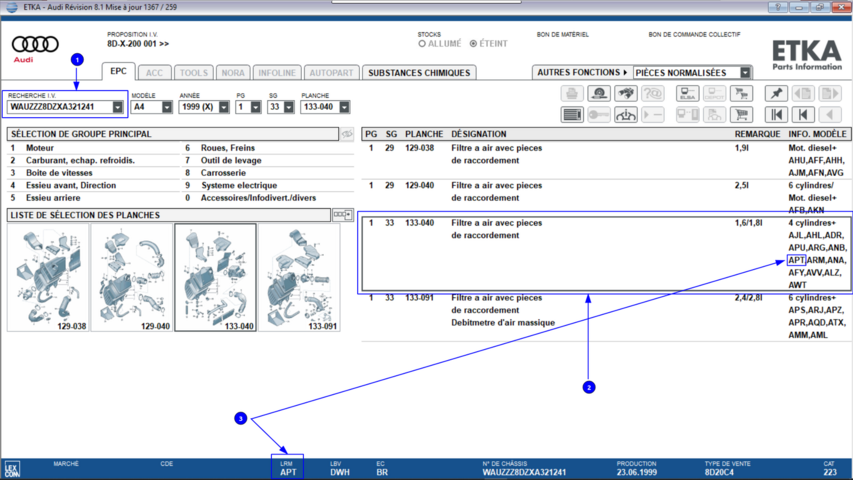The height and width of the screenshot is (480, 853).
Task: Open the ELSA connection button
Action: (x=687, y=94)
